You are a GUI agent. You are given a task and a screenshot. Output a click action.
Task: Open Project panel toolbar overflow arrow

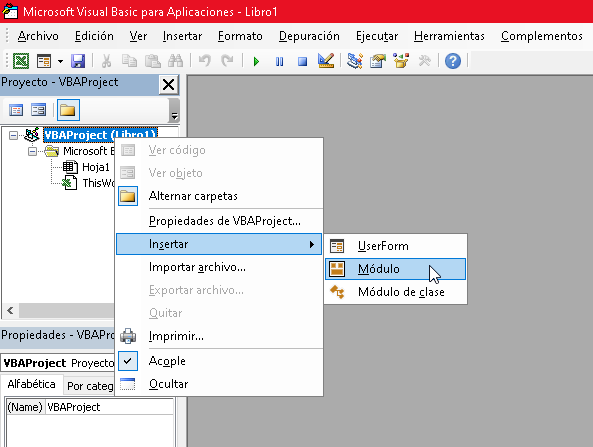174,110
